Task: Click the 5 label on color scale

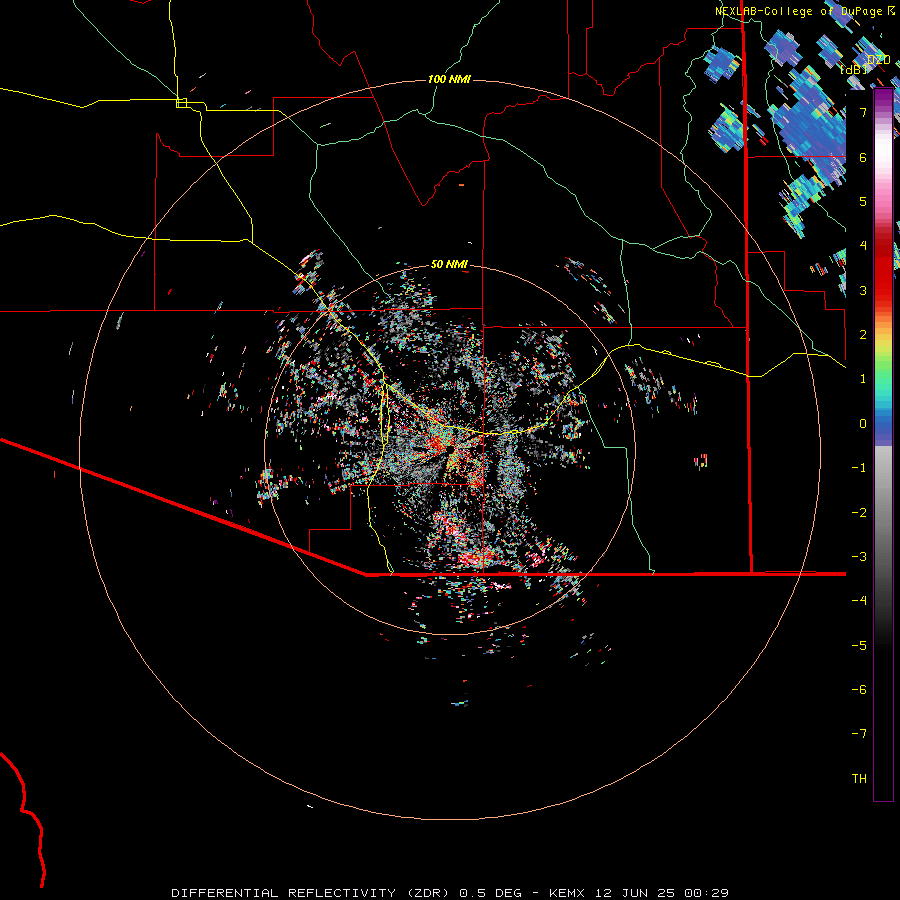Action: pyautogui.click(x=863, y=201)
